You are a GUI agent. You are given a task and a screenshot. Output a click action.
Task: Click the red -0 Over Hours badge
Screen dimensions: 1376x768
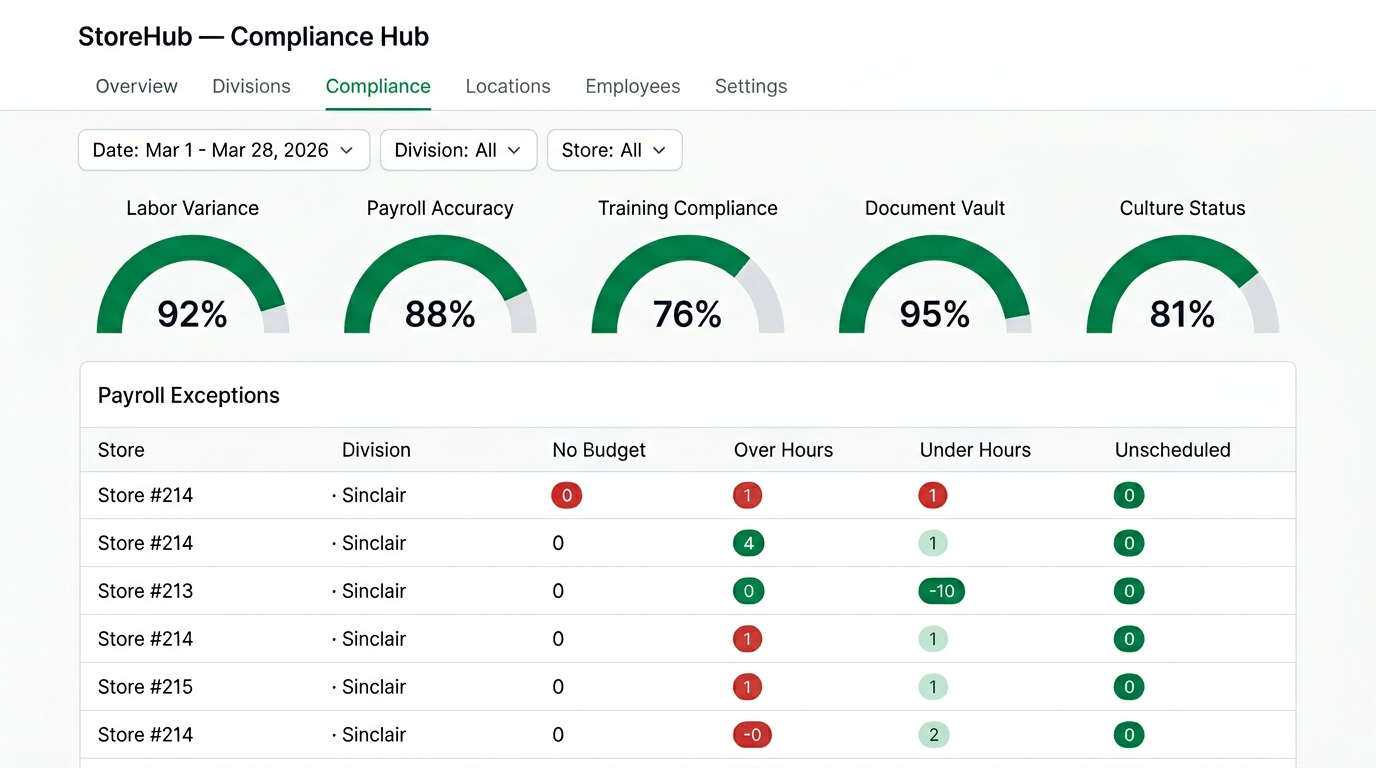pyautogui.click(x=752, y=735)
